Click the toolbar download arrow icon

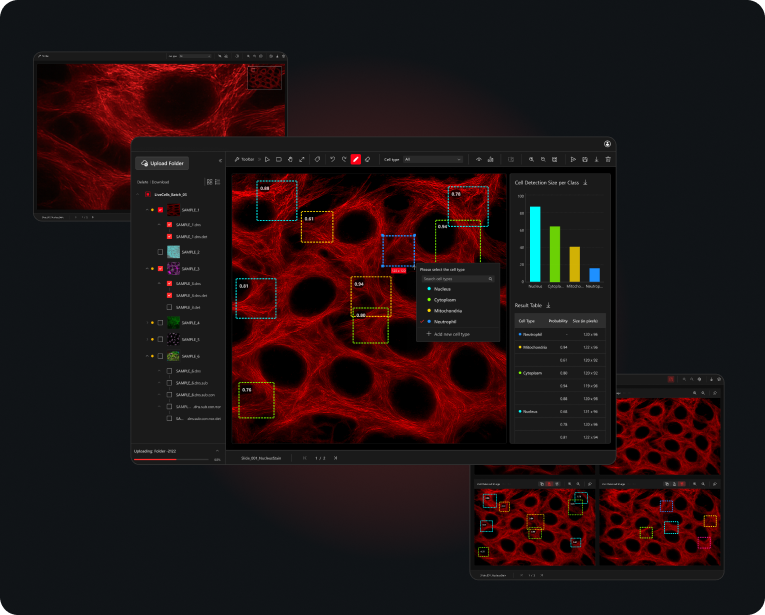click(x=596, y=159)
